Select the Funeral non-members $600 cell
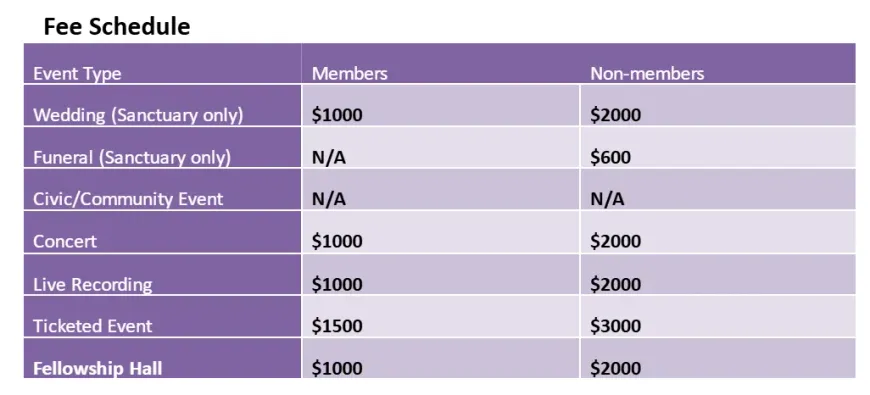Viewport: 870px width, 395px height. pyautogui.click(x=718, y=147)
